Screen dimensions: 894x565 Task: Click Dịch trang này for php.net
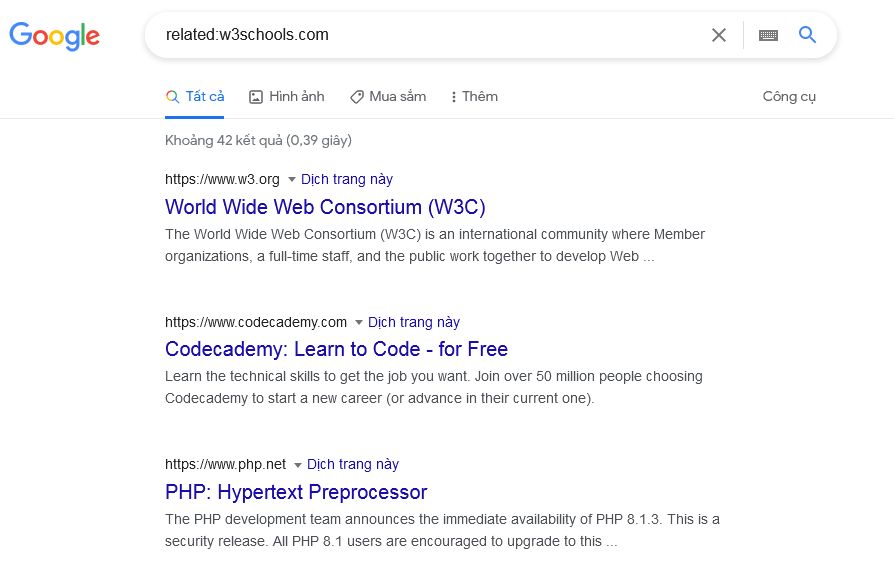click(x=353, y=464)
